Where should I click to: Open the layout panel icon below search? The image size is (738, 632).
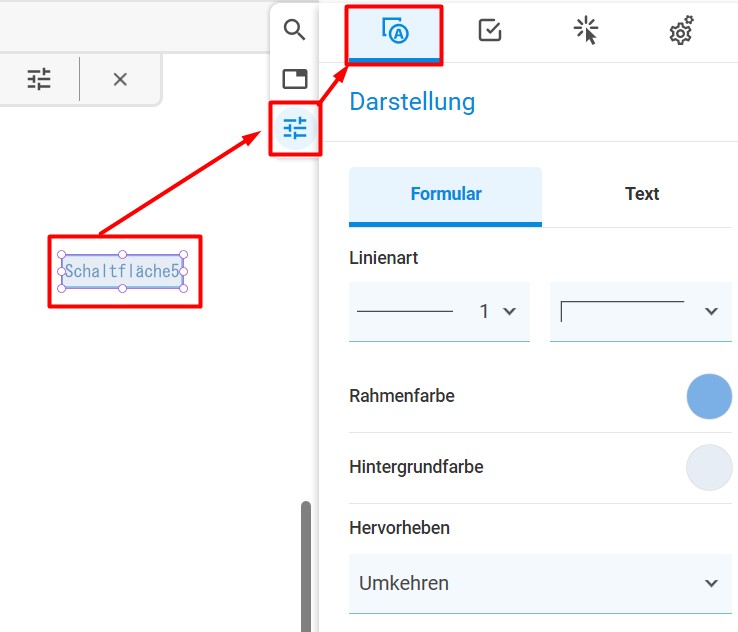[x=295, y=79]
